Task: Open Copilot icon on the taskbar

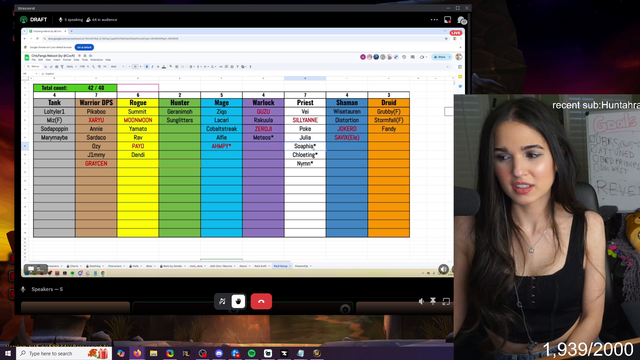Action: pyautogui.click(x=121, y=353)
